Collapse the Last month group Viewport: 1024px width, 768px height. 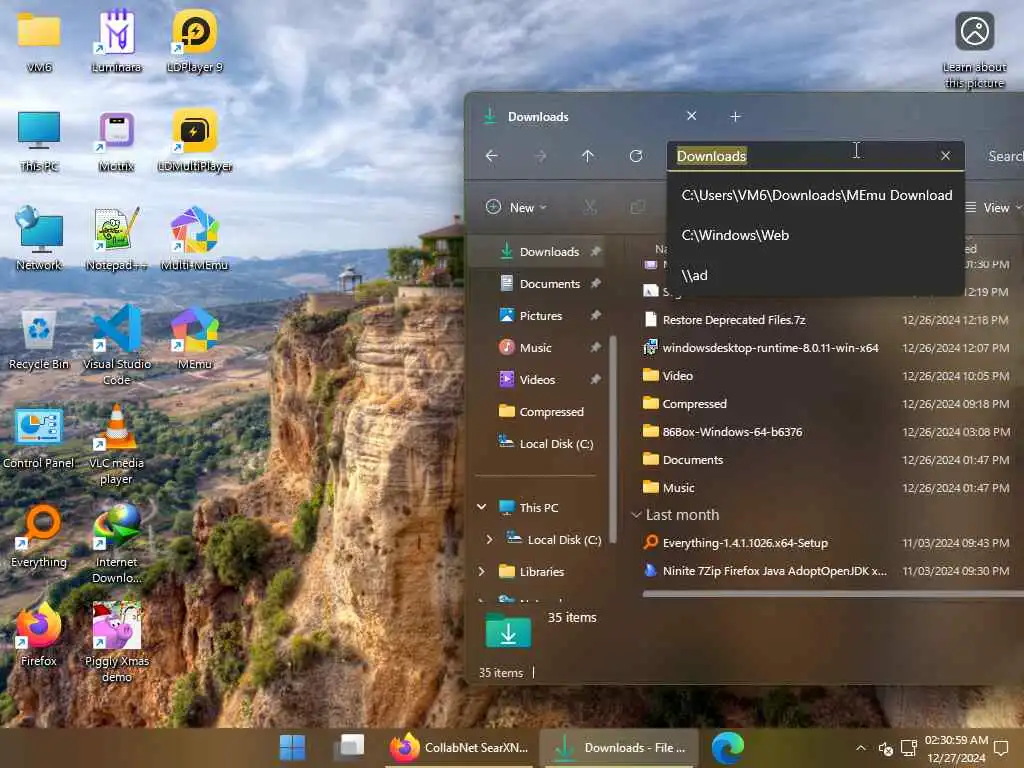636,515
